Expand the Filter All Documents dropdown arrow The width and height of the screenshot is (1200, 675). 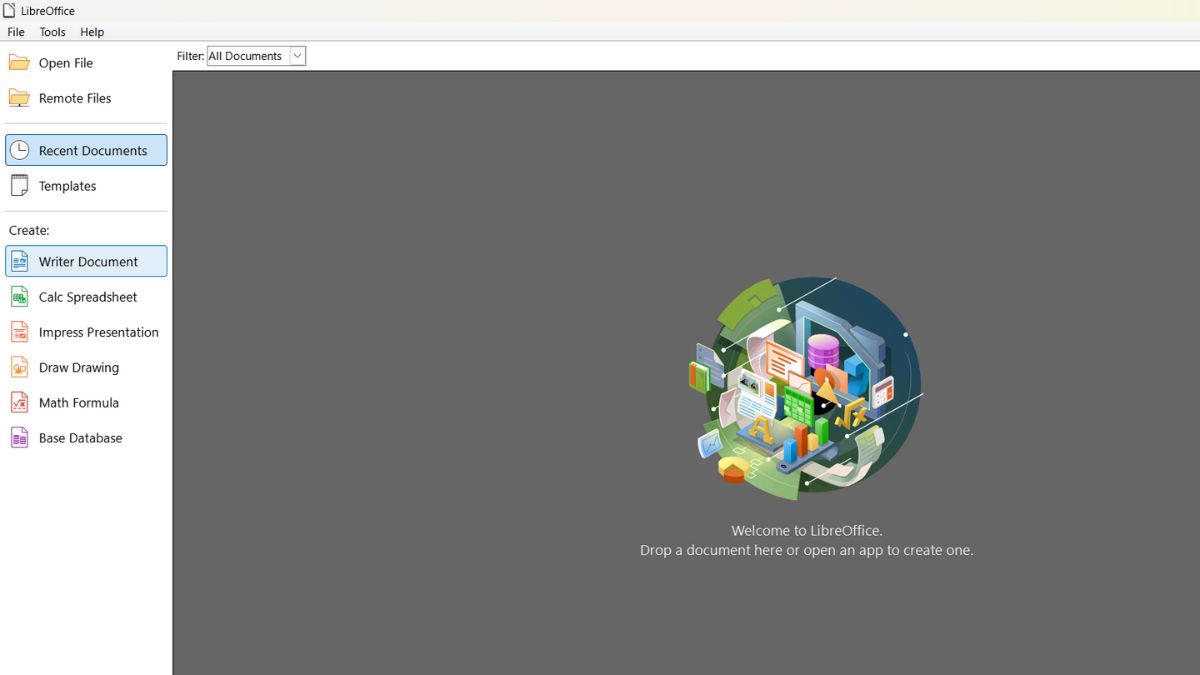[297, 56]
